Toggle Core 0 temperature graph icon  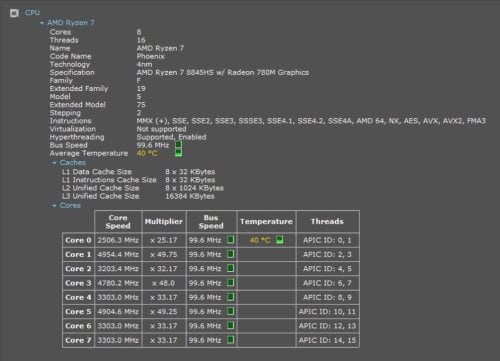280,240
